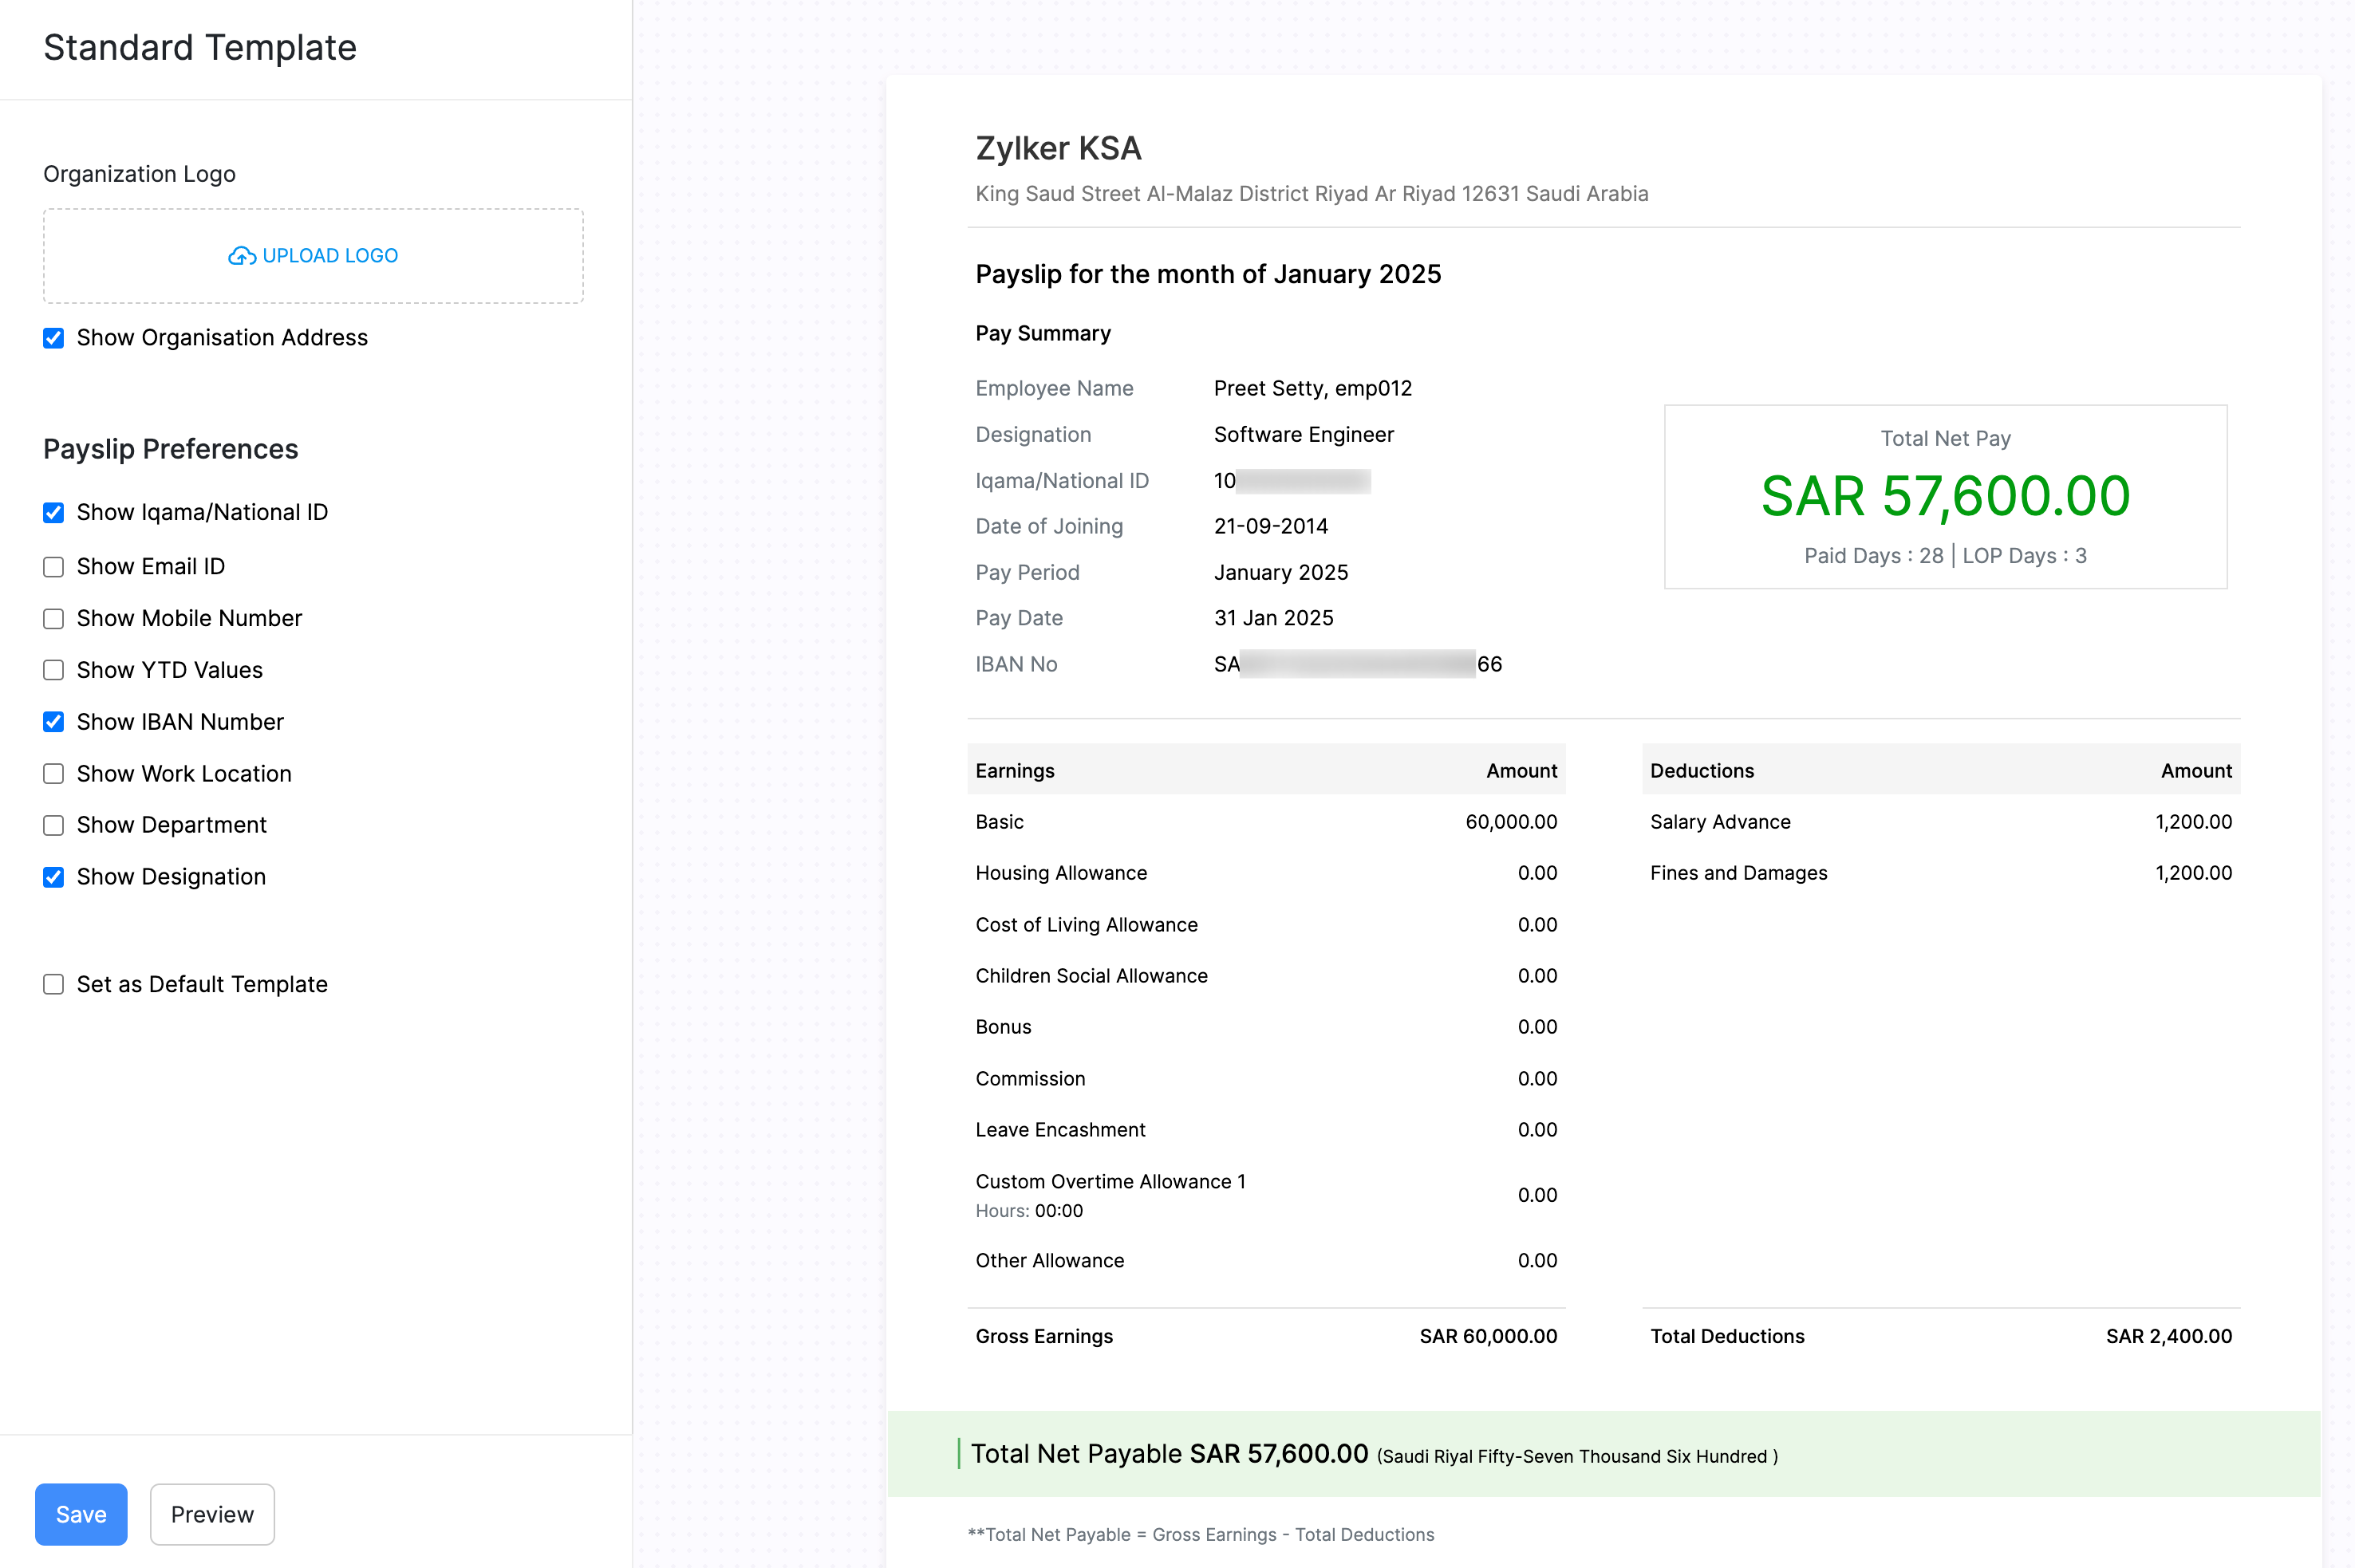Check Show YTD Values

(x=54, y=670)
